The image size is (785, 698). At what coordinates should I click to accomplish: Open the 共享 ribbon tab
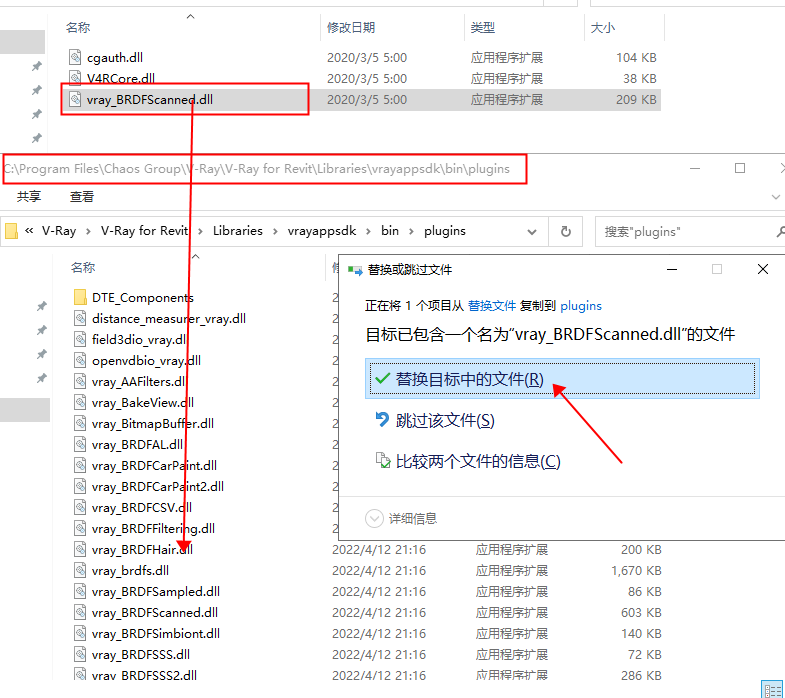click(x=29, y=197)
